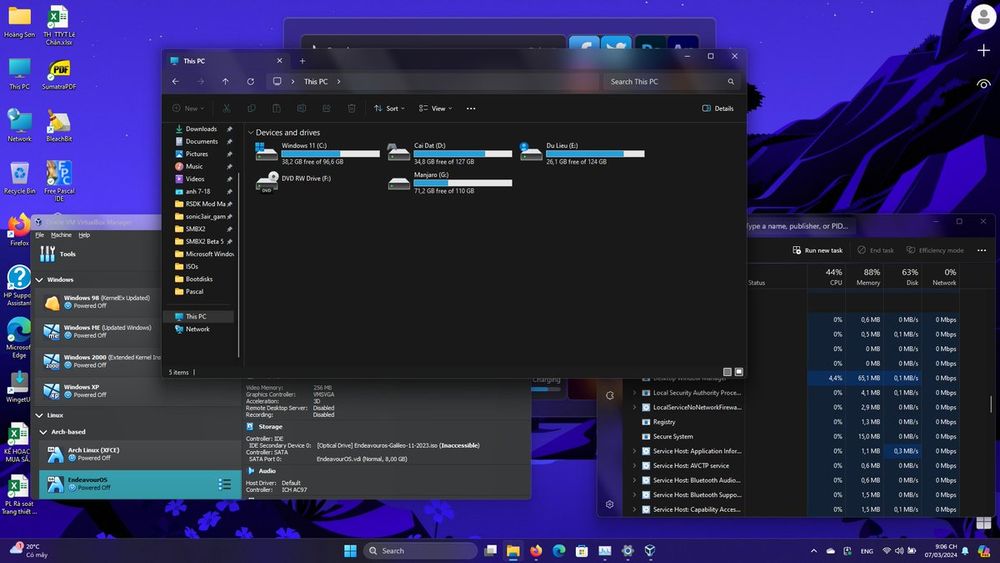1000x563 pixels.
Task: Expand Local Security Authority Process row
Action: pos(634,393)
